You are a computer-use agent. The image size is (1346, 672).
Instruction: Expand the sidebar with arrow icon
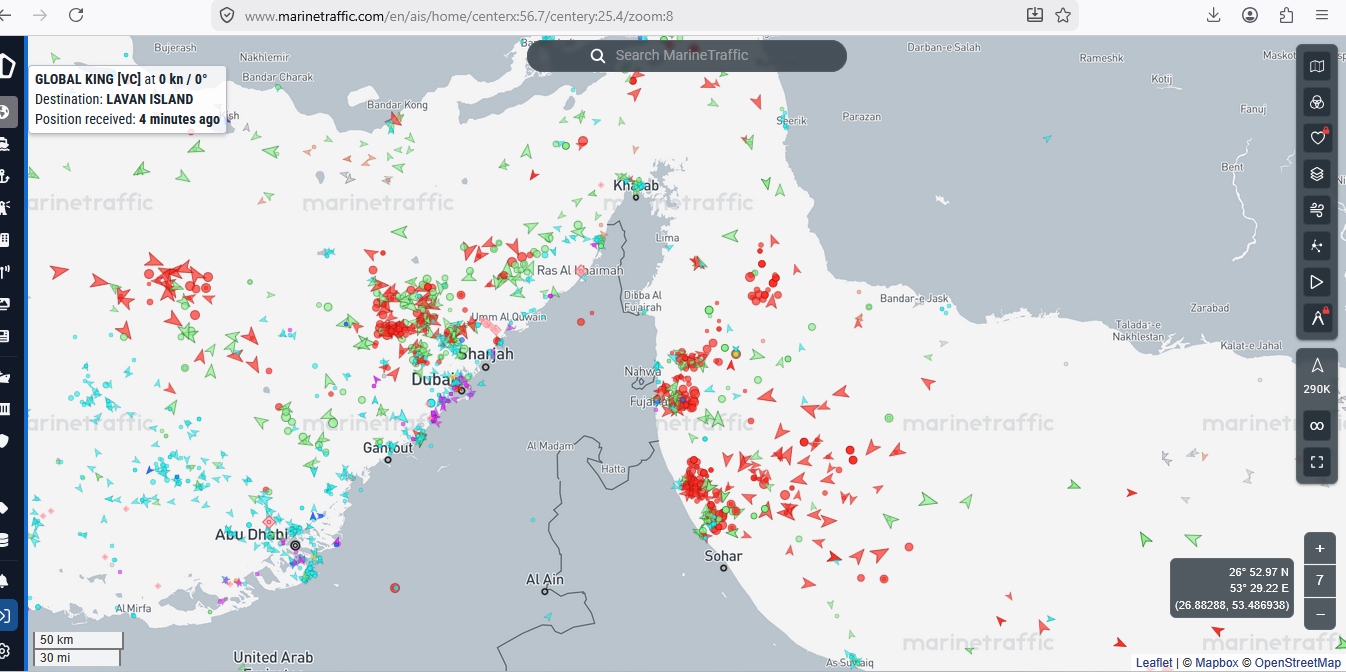coord(7,615)
